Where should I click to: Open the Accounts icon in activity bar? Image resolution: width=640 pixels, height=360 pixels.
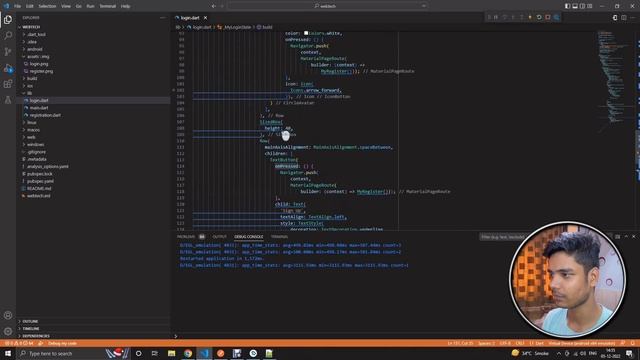pos(8,315)
